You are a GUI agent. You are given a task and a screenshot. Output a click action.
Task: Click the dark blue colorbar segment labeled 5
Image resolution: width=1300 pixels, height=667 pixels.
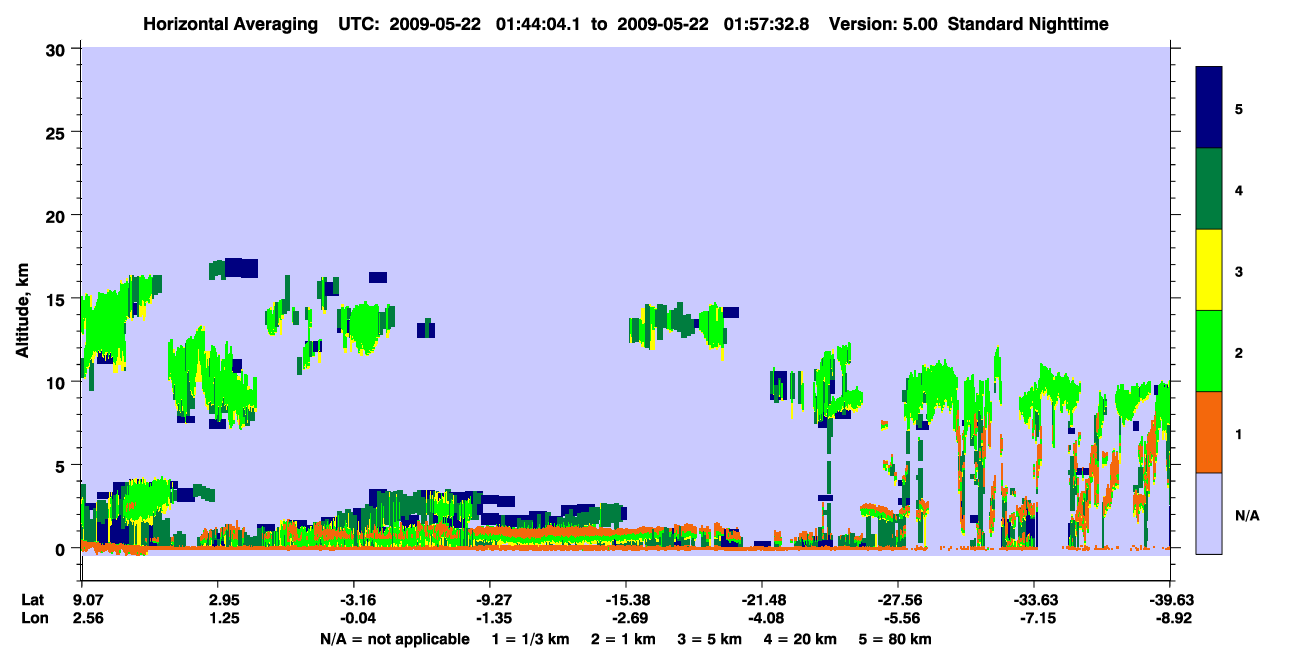[x=1209, y=108]
